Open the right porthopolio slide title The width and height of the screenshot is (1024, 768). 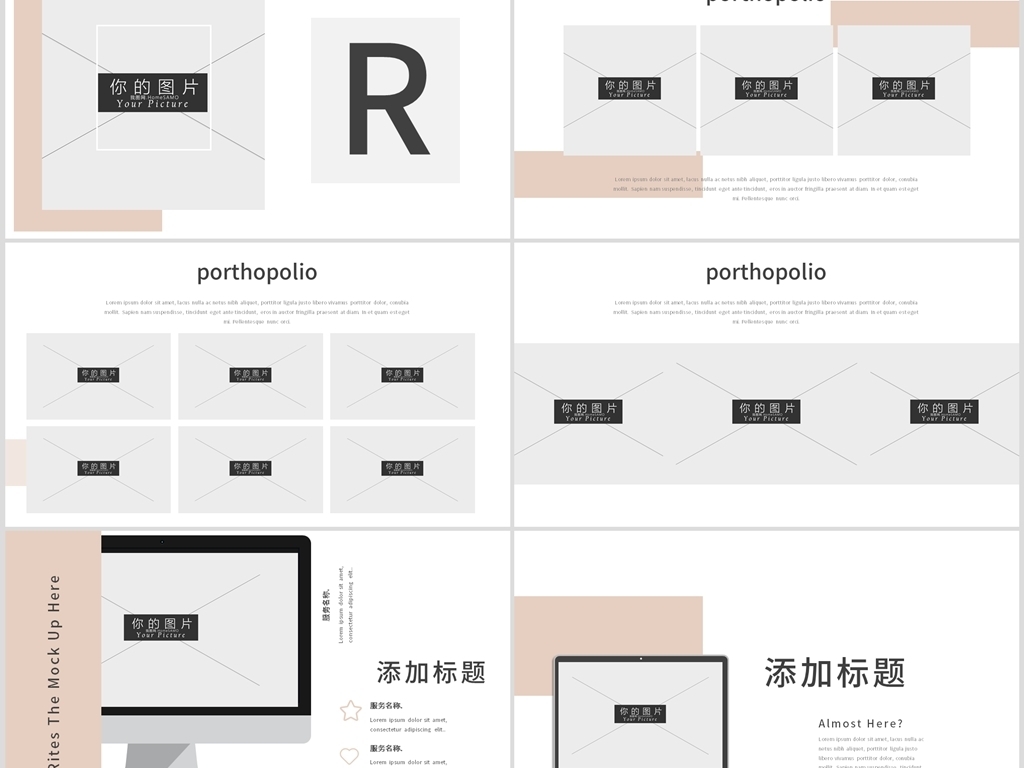[x=767, y=271]
